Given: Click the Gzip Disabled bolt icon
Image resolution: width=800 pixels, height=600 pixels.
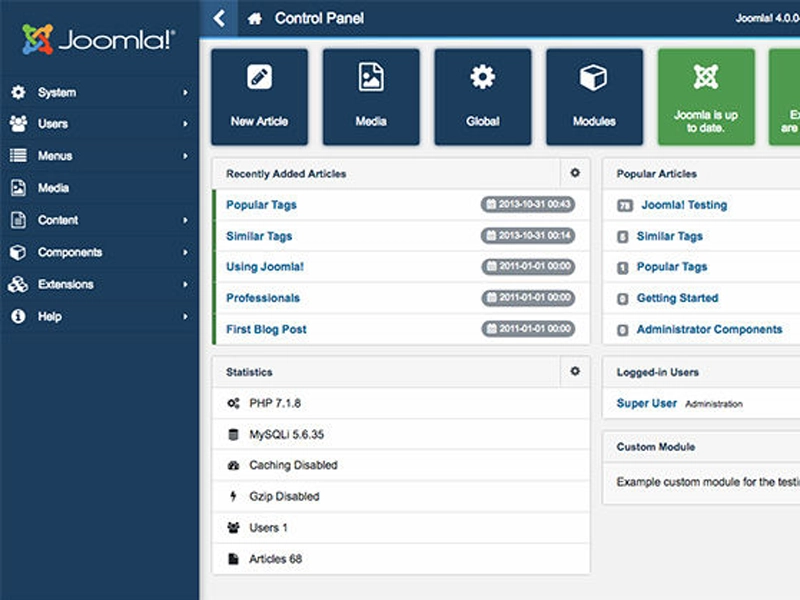Looking at the screenshot, I should (233, 496).
